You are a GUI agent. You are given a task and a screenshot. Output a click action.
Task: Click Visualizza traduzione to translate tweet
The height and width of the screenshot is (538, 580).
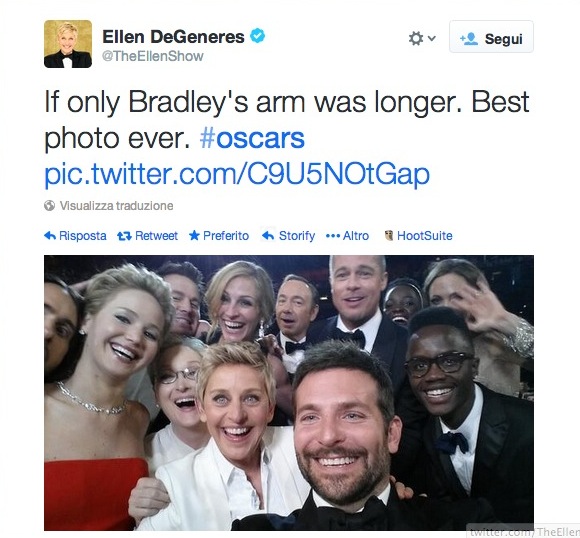[x=117, y=206]
